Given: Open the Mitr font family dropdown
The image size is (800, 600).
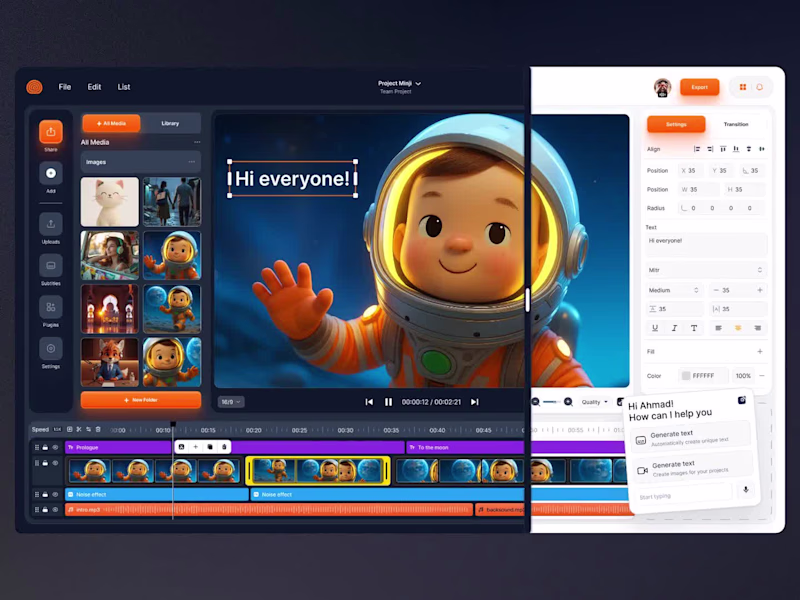Looking at the screenshot, I should 705,270.
